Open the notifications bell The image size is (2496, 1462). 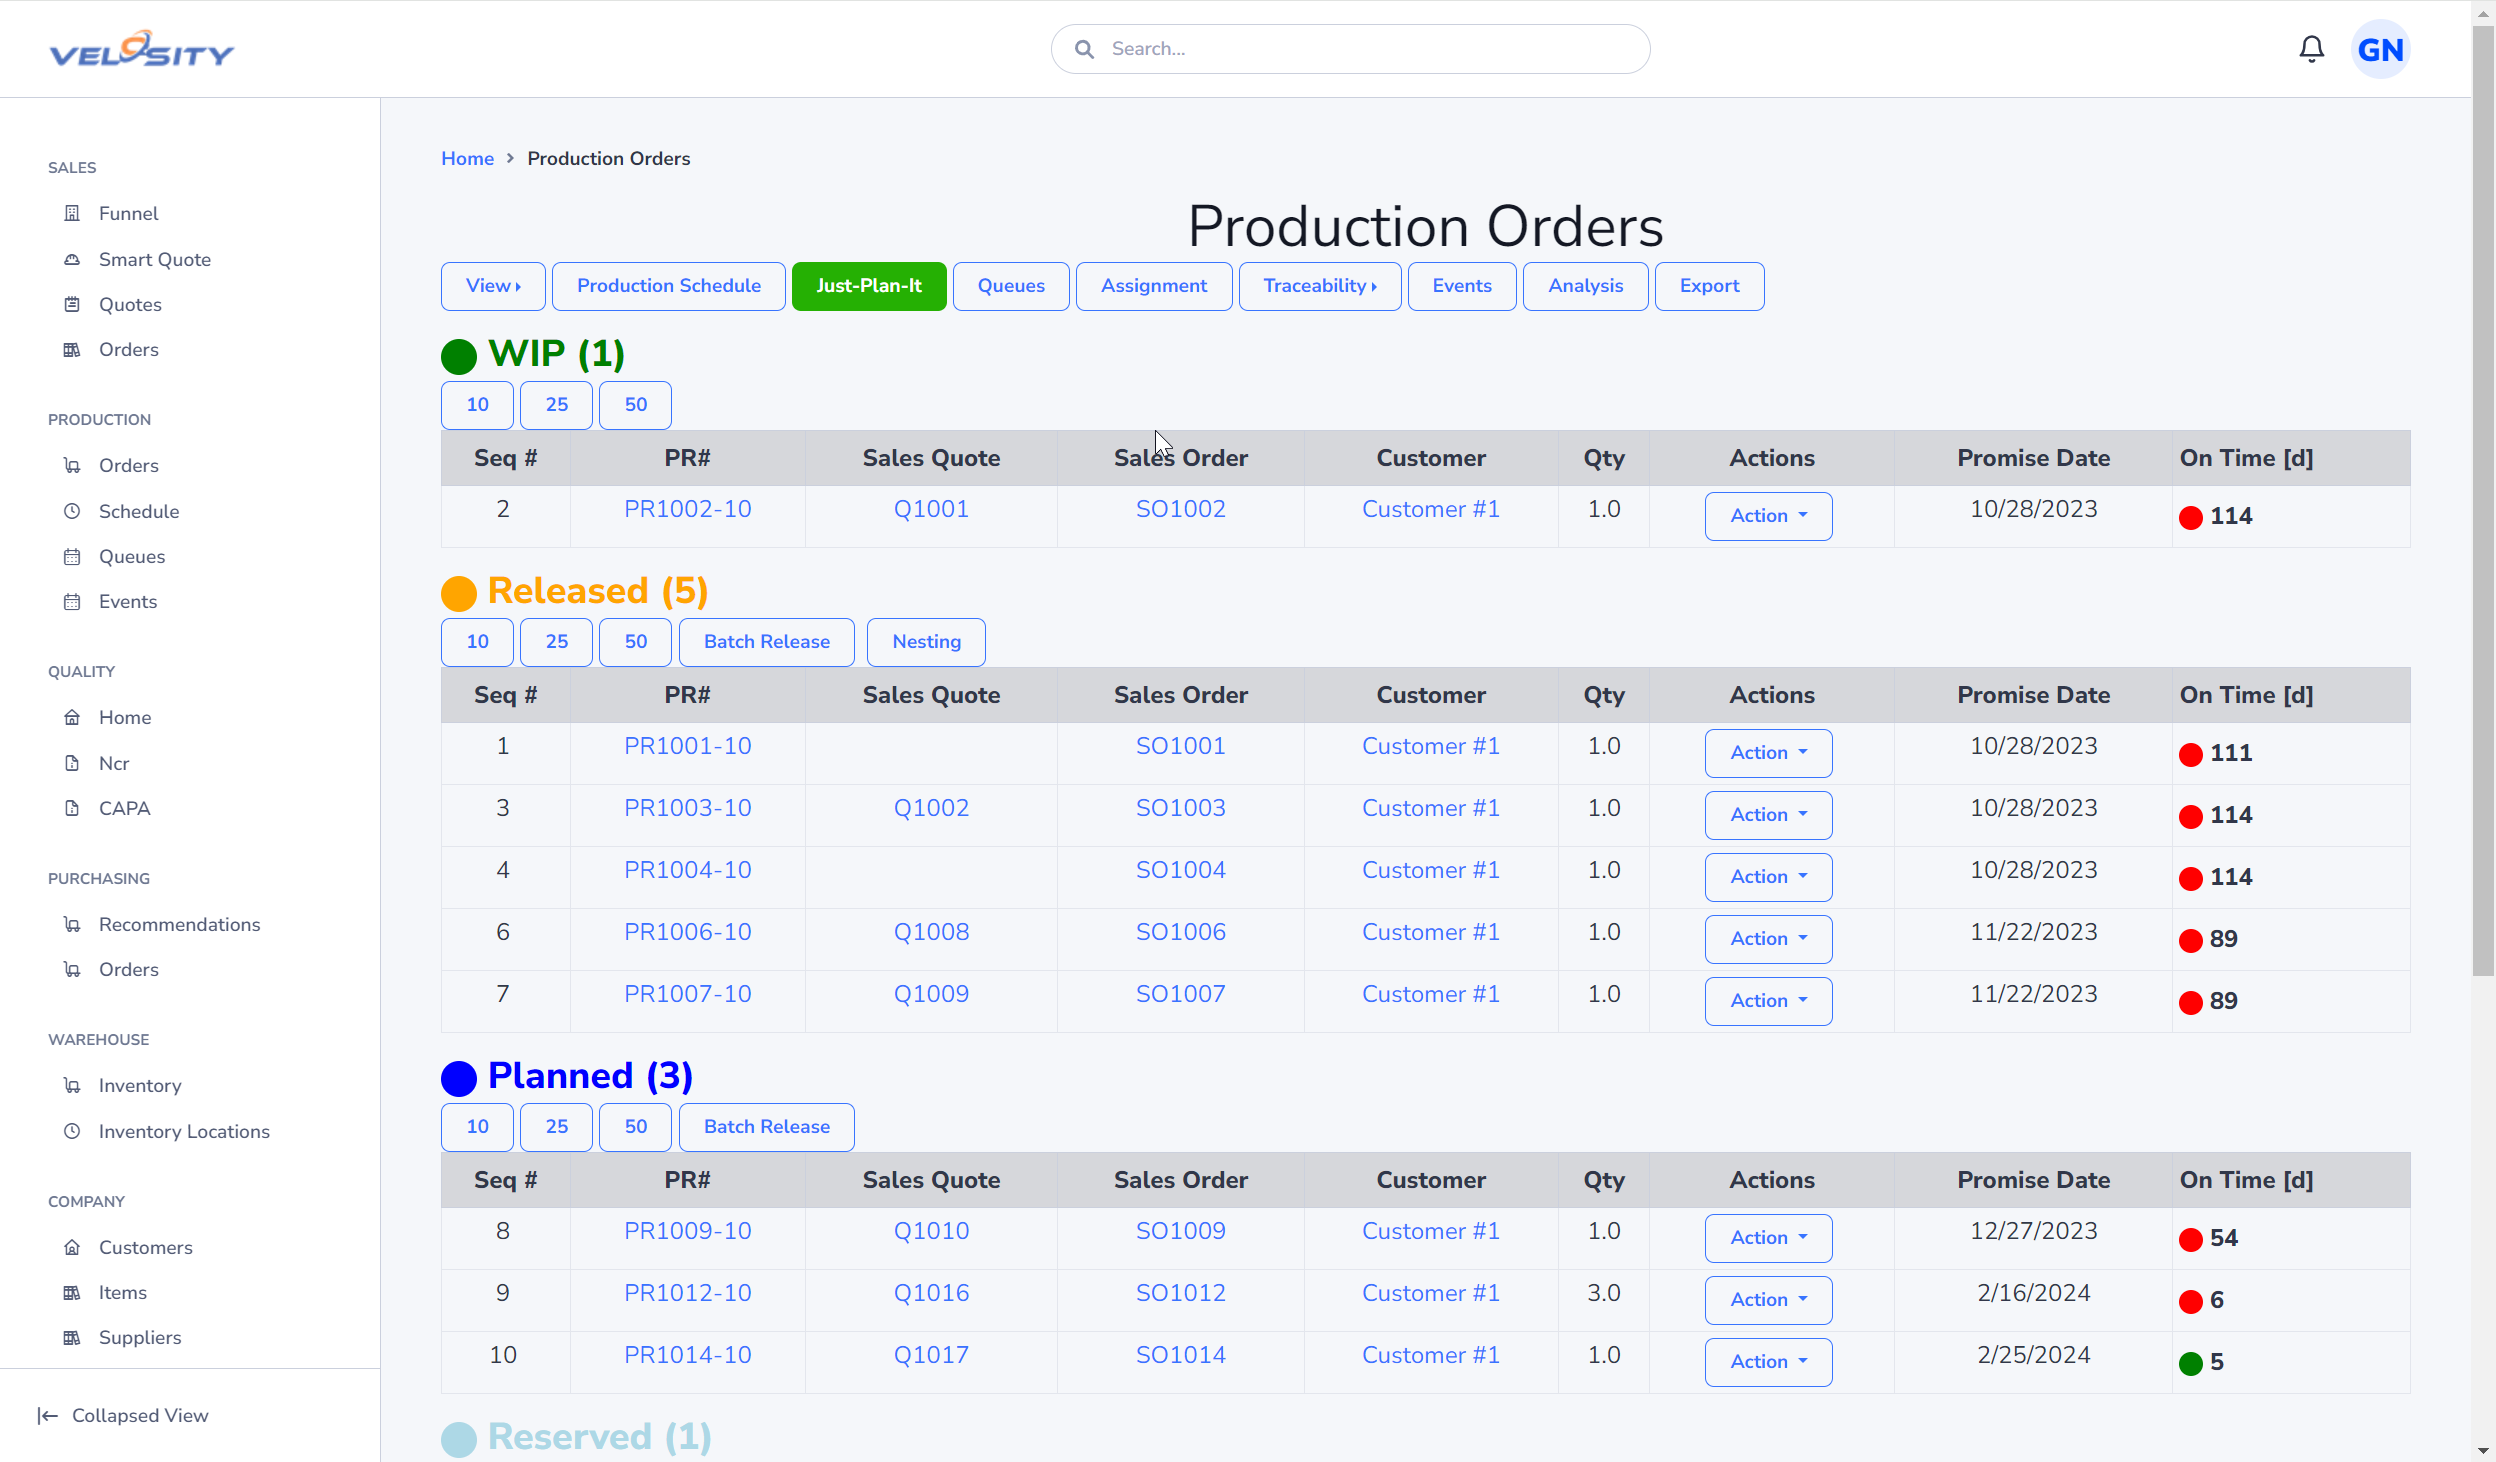point(2311,49)
